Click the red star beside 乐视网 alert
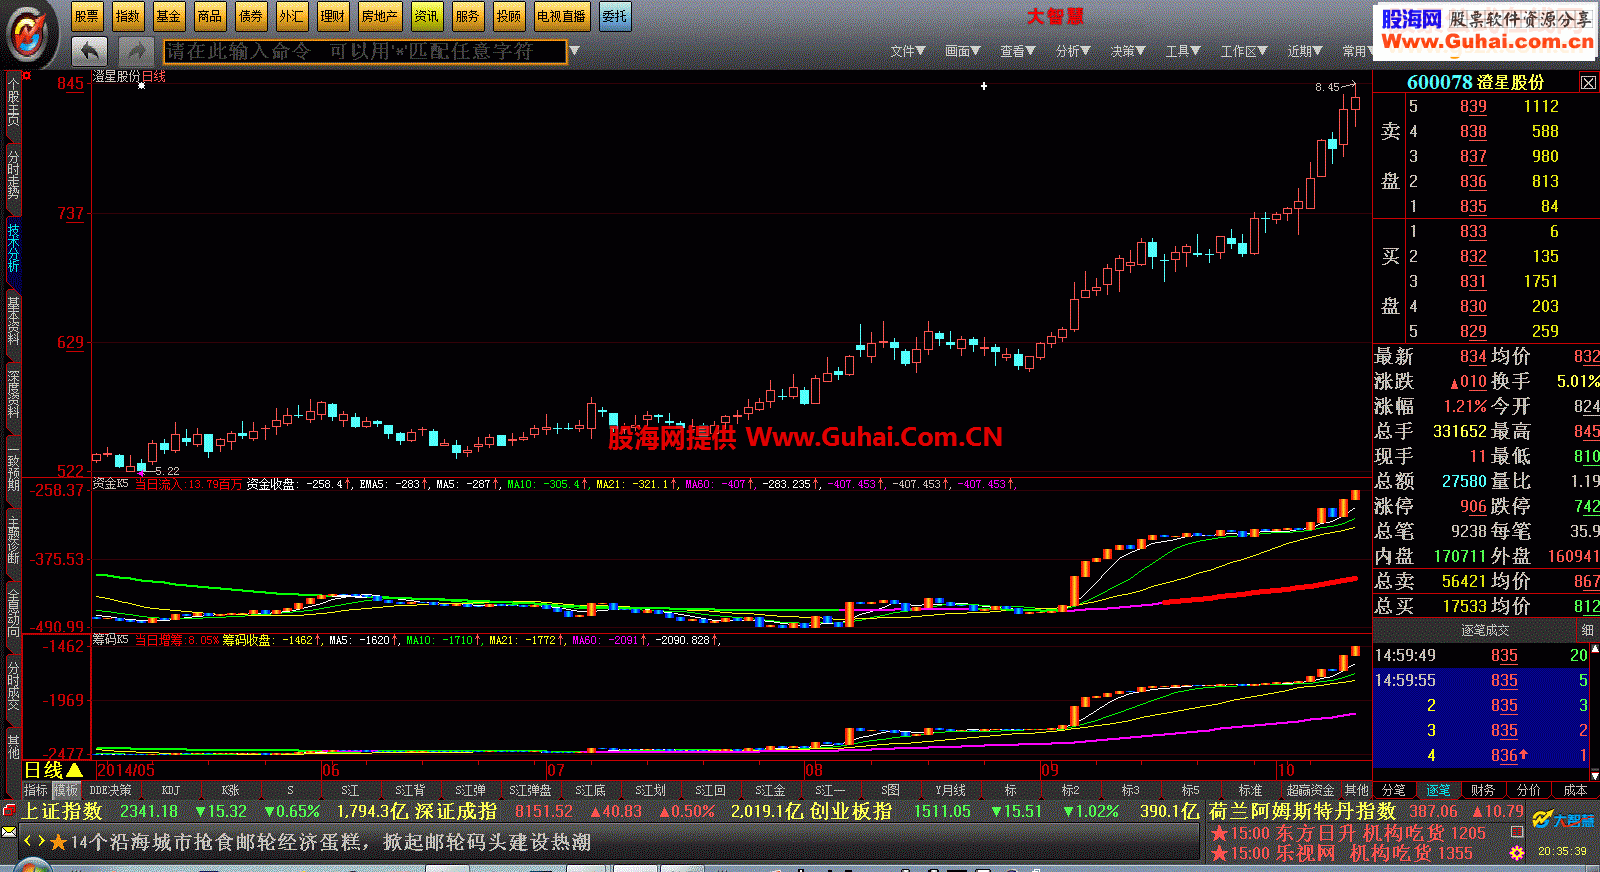The height and width of the screenshot is (872, 1600). (1219, 853)
